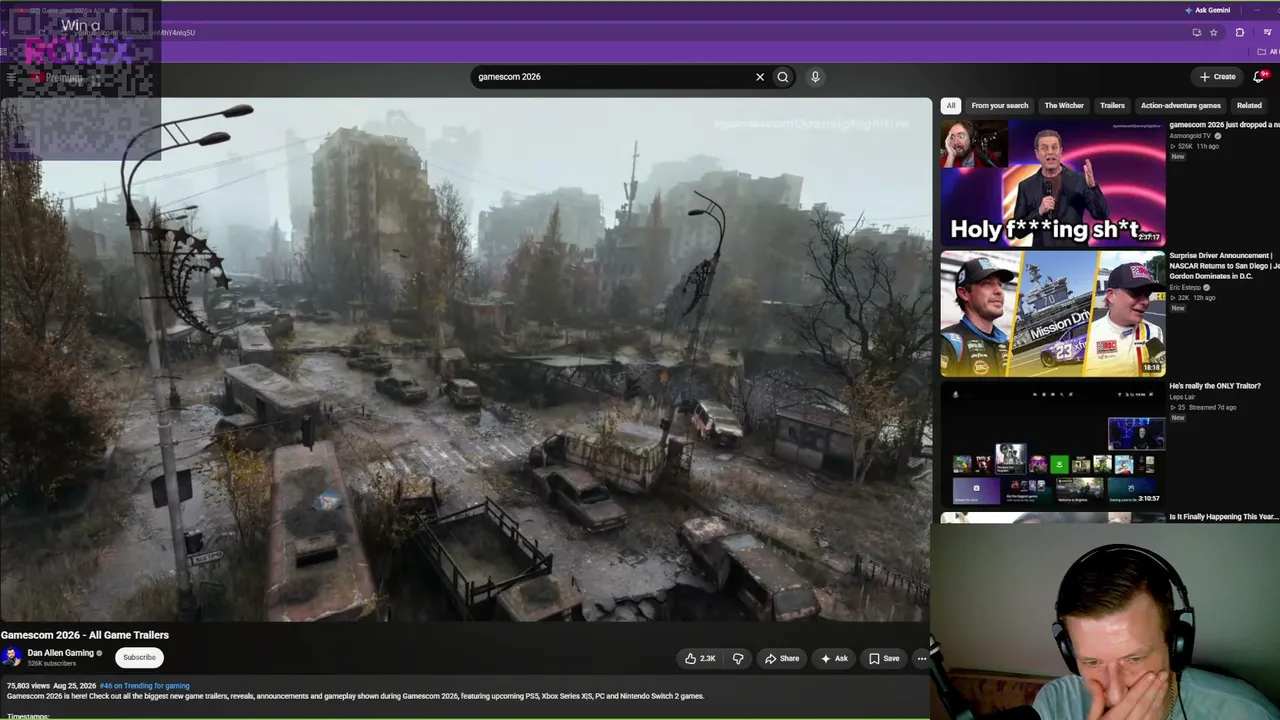Viewport: 1280px width, 720px height.
Task: Share the Gamescom trailers video
Action: pyautogui.click(x=782, y=658)
